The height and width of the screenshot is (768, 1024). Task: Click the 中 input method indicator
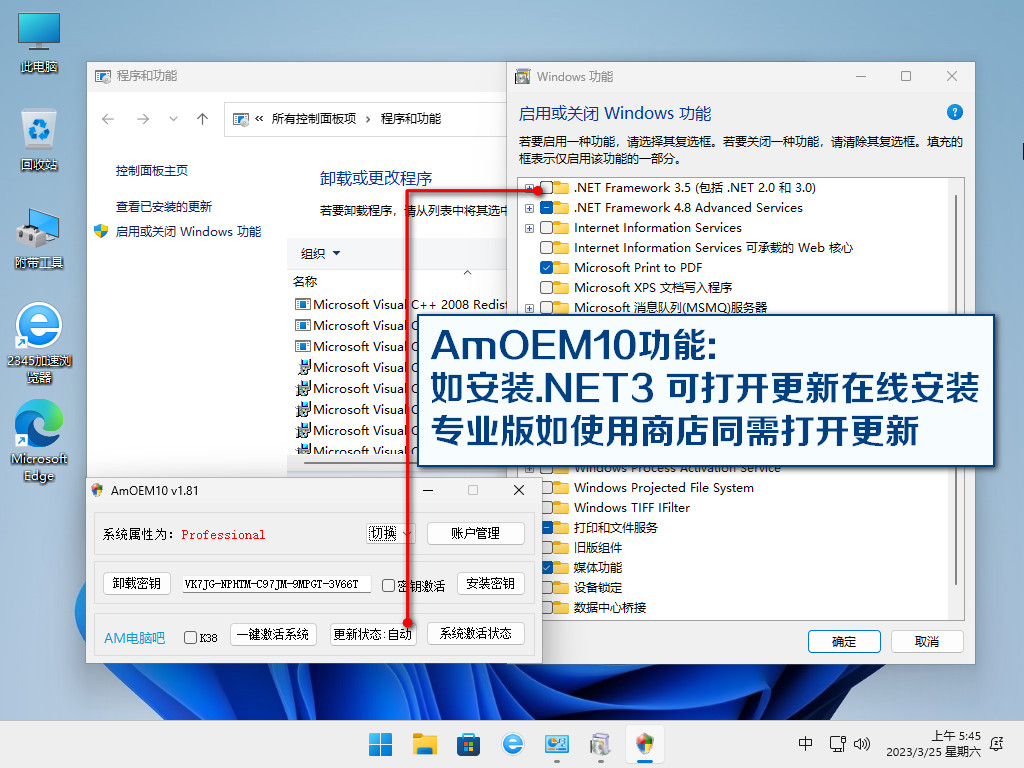point(806,743)
